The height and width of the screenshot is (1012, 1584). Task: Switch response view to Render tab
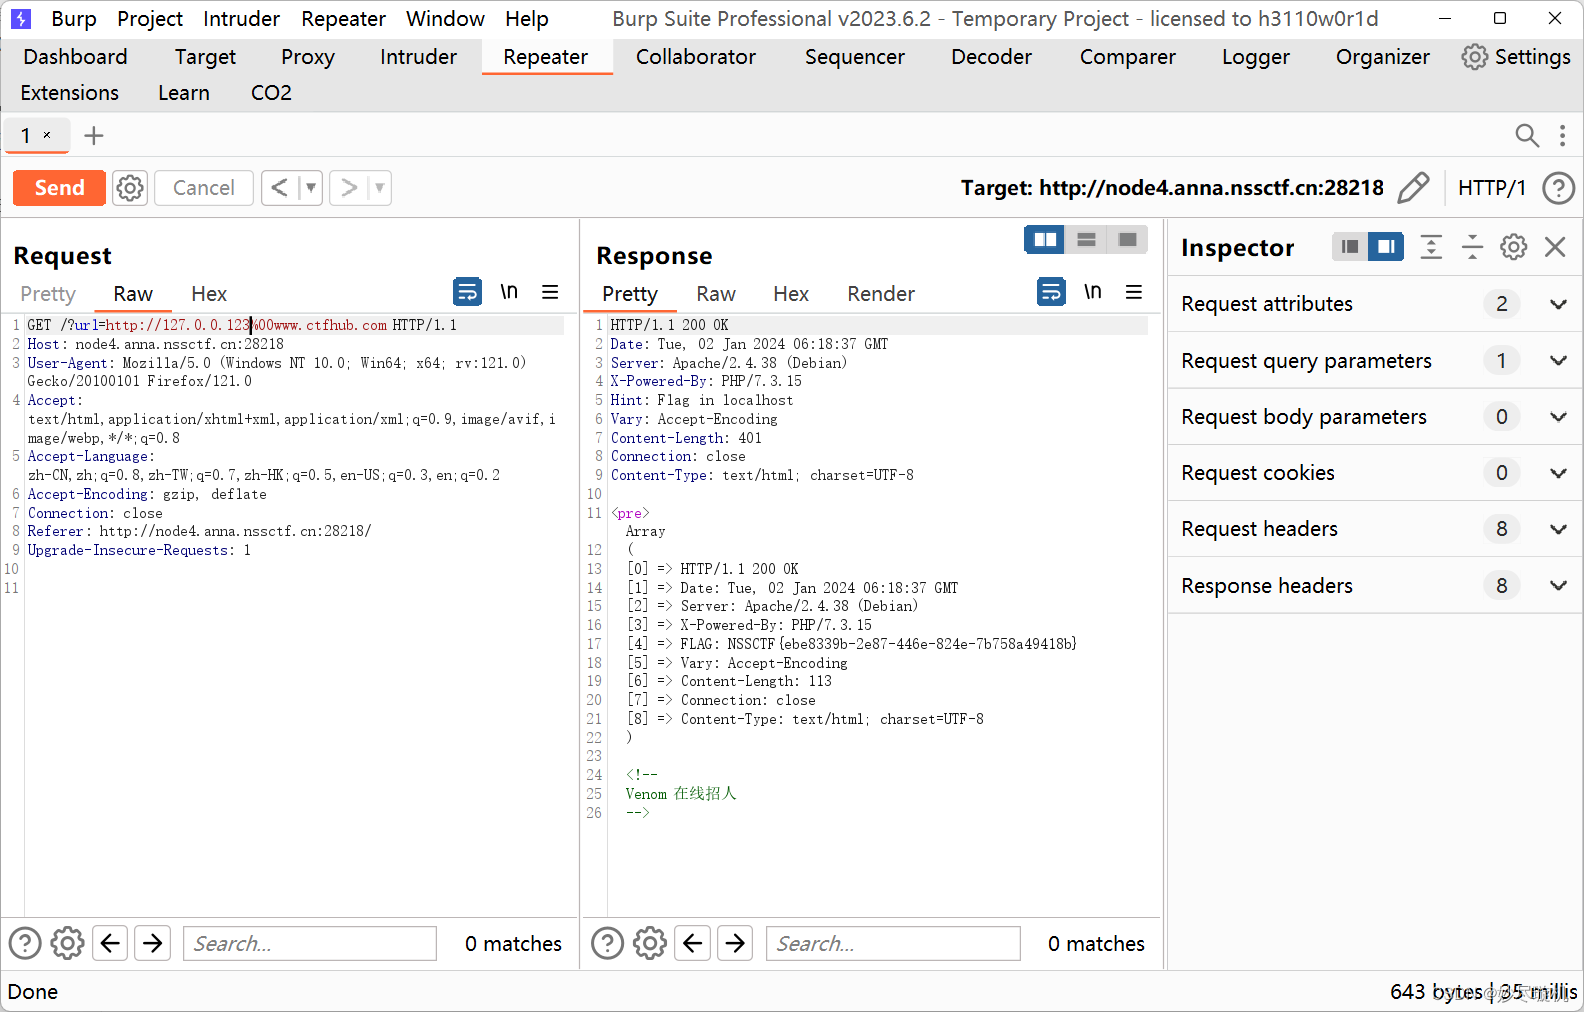tap(881, 294)
